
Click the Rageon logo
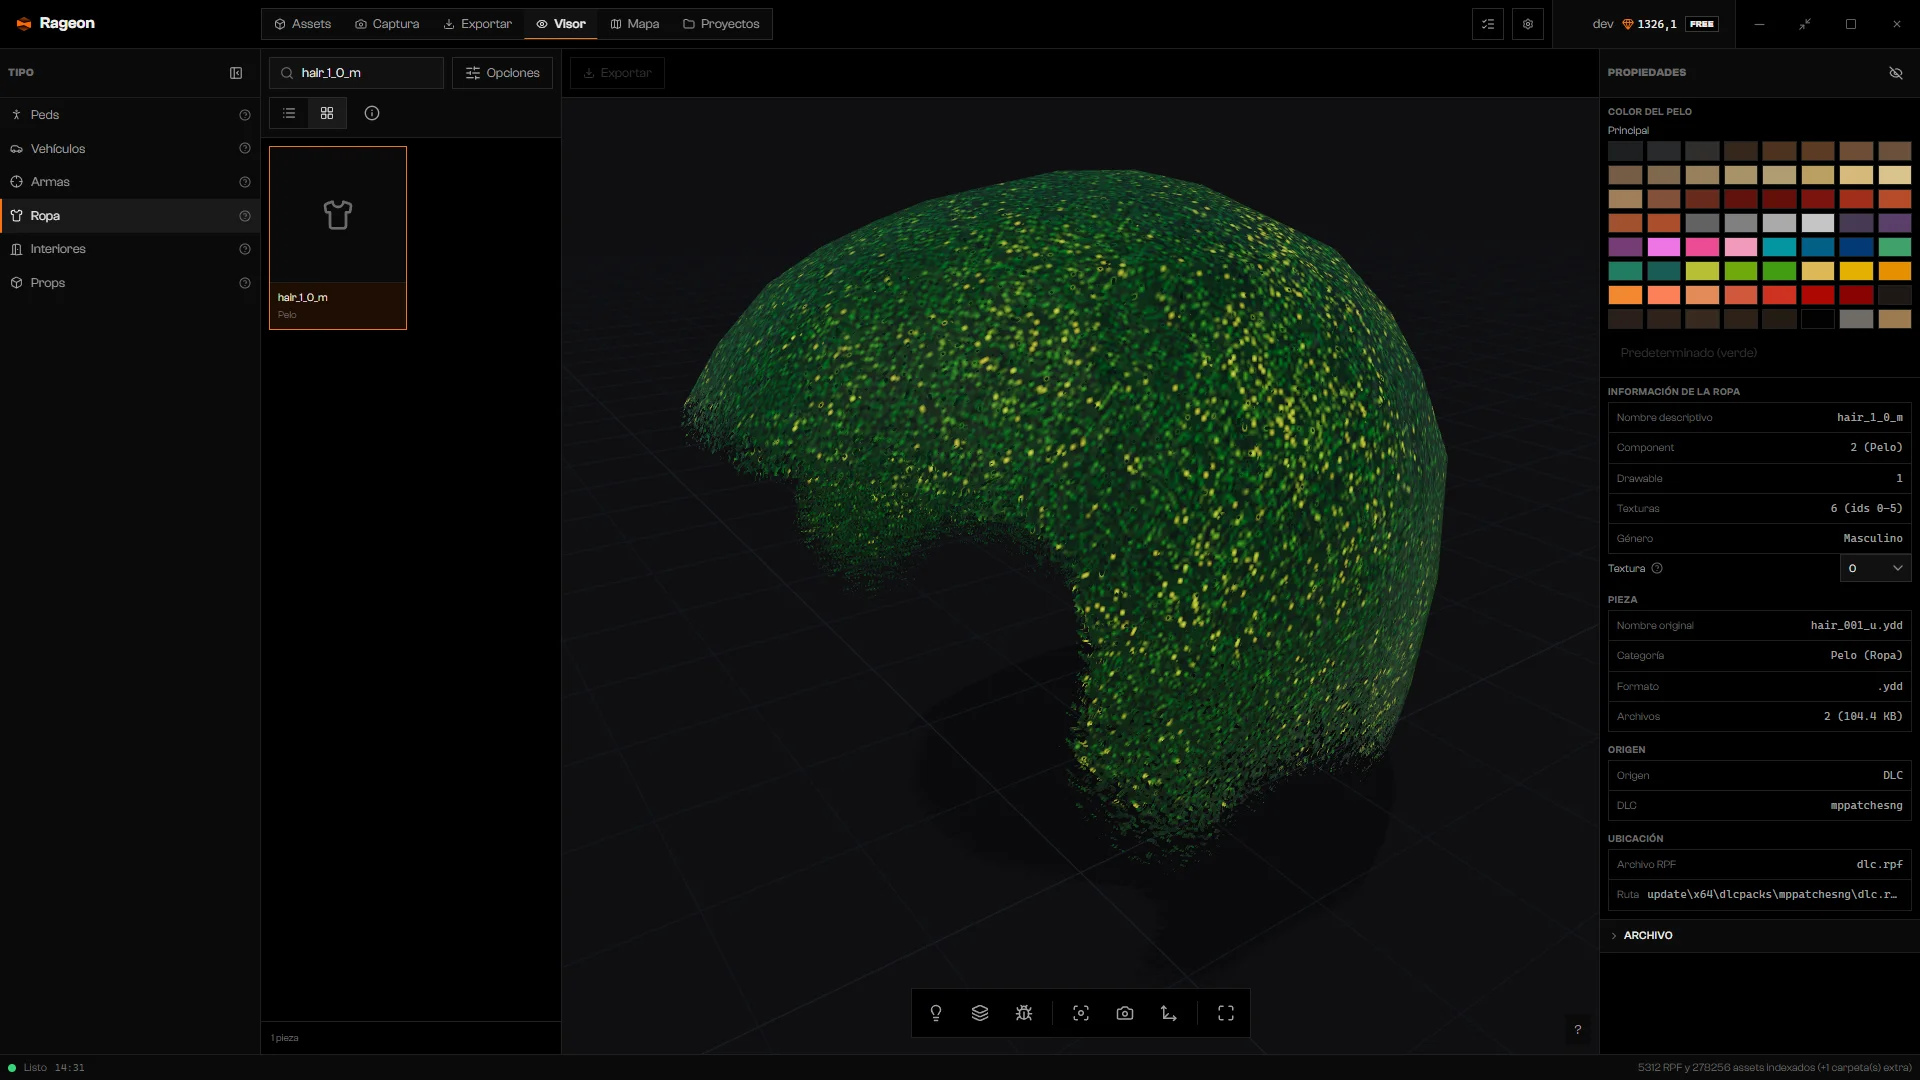[x=56, y=23]
